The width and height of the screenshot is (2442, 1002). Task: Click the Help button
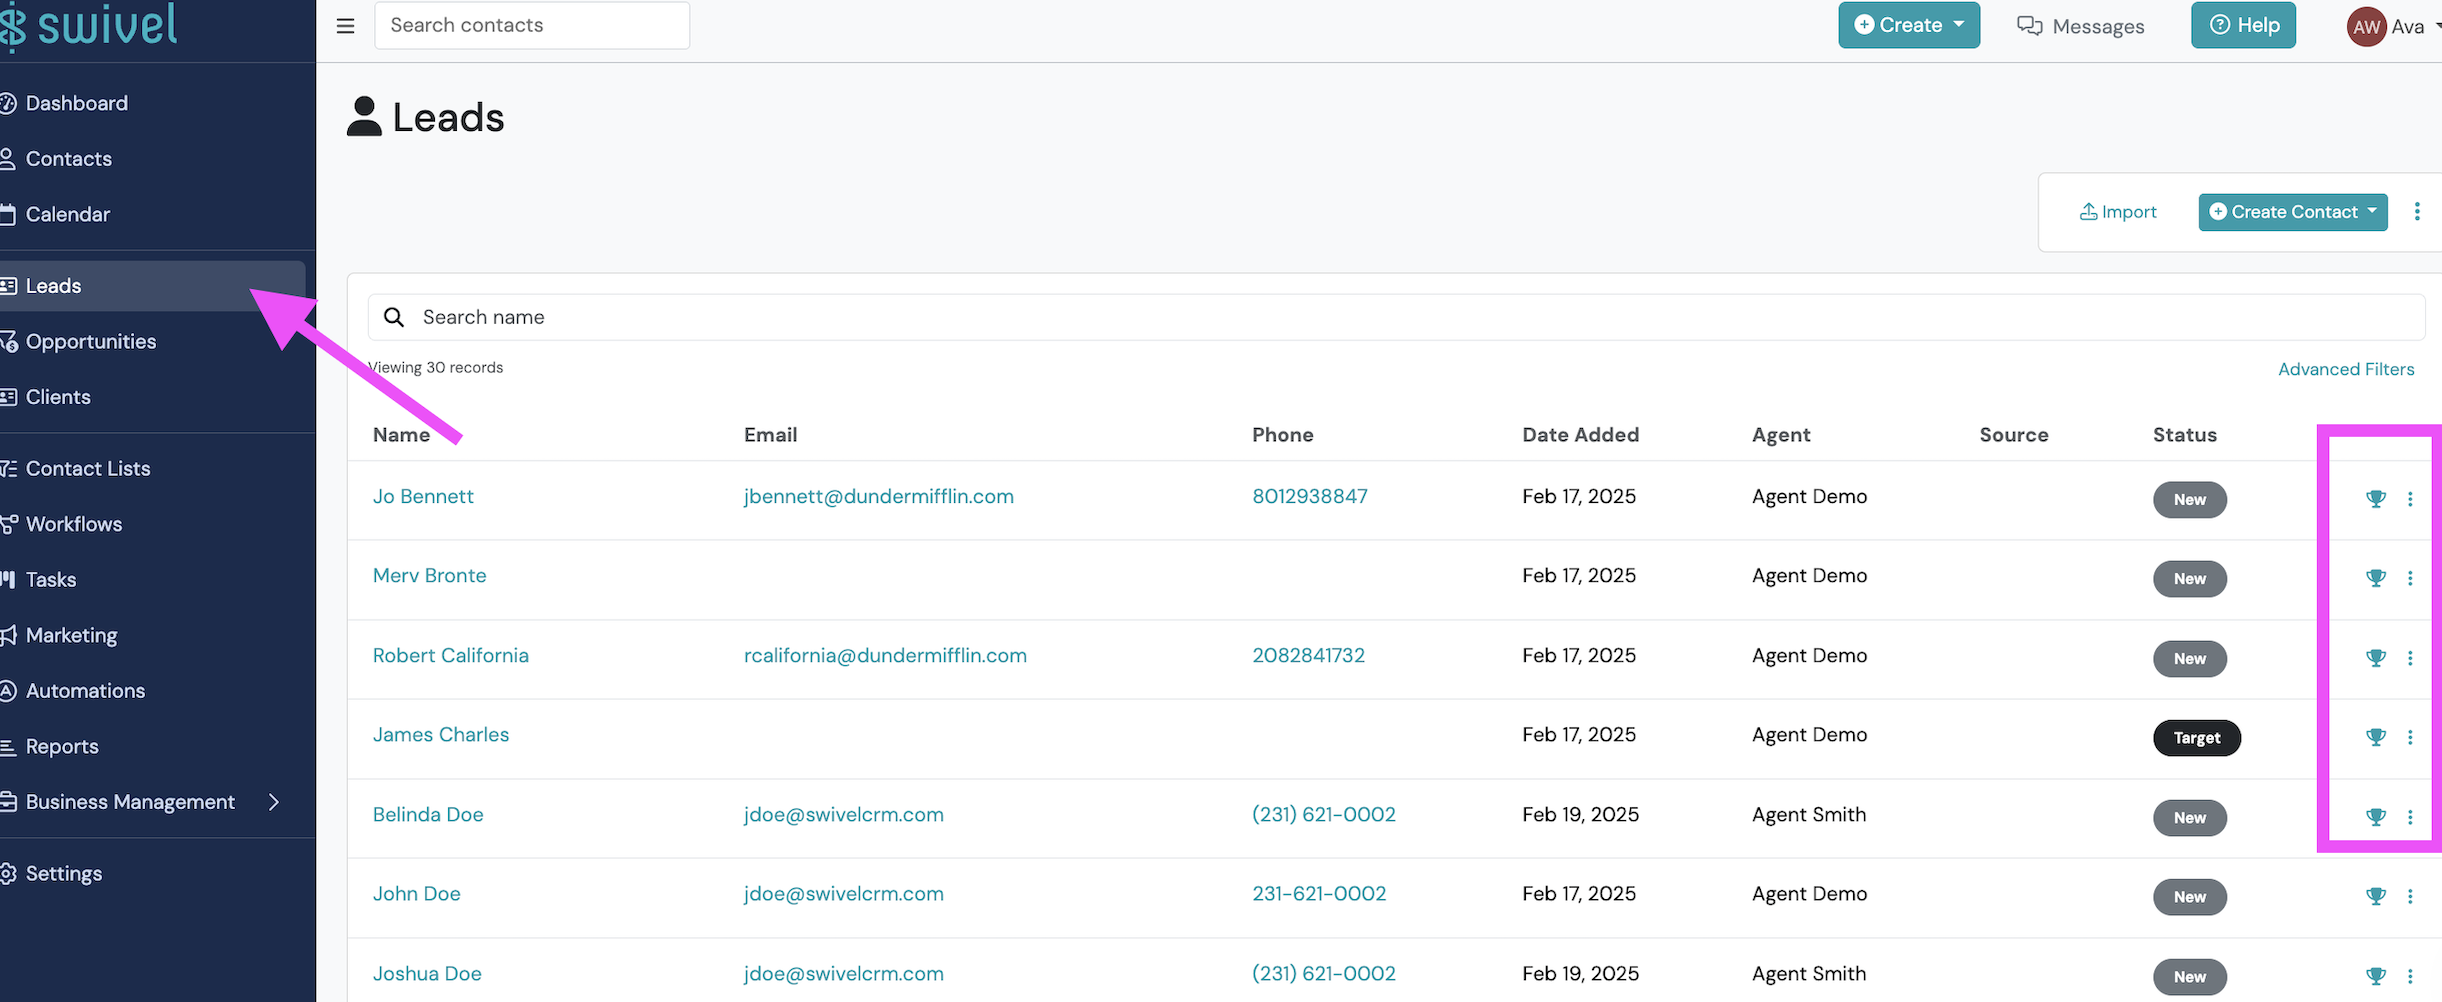(x=2243, y=25)
